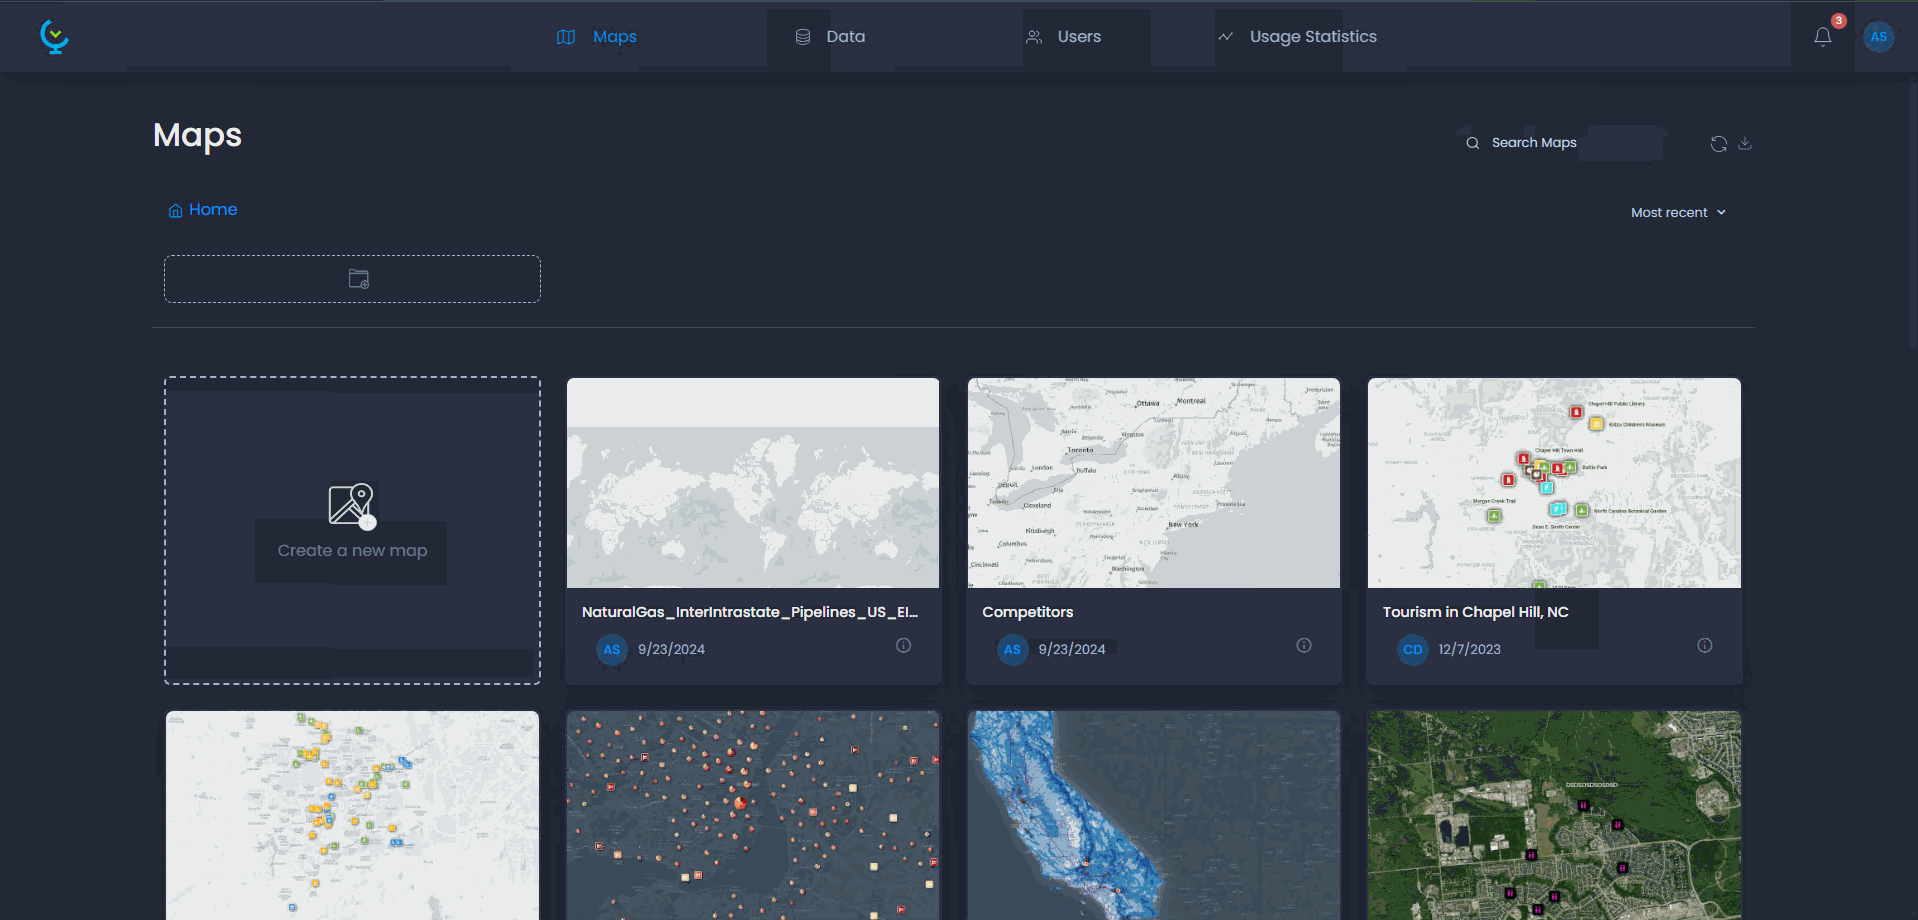Click the Home house icon
This screenshot has height=920, width=1918.
[x=175, y=211]
